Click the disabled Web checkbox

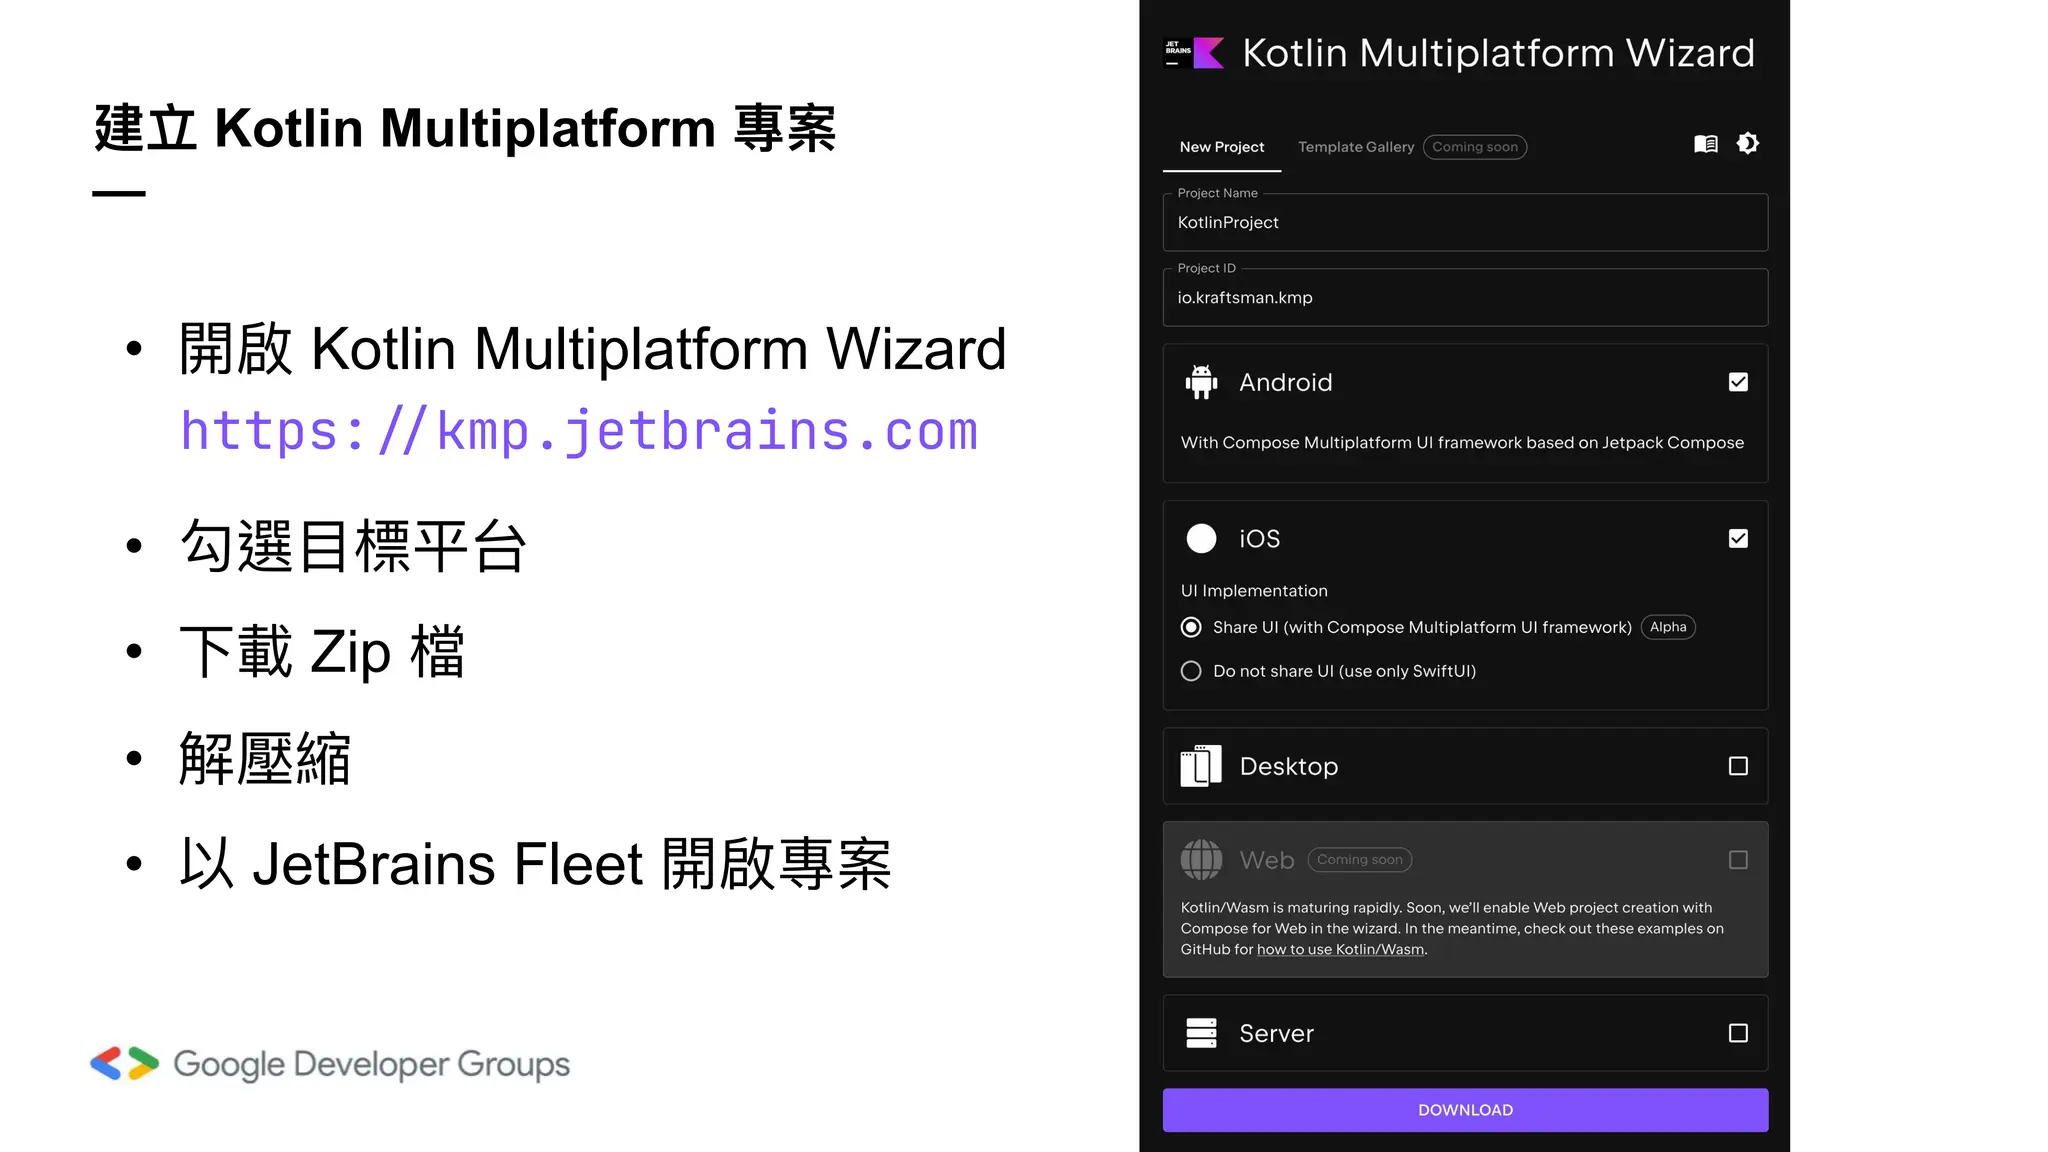click(1738, 860)
